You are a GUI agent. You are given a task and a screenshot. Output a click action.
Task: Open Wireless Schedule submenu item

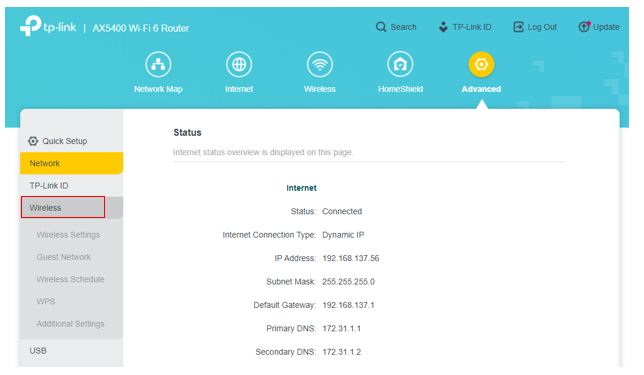coord(70,279)
